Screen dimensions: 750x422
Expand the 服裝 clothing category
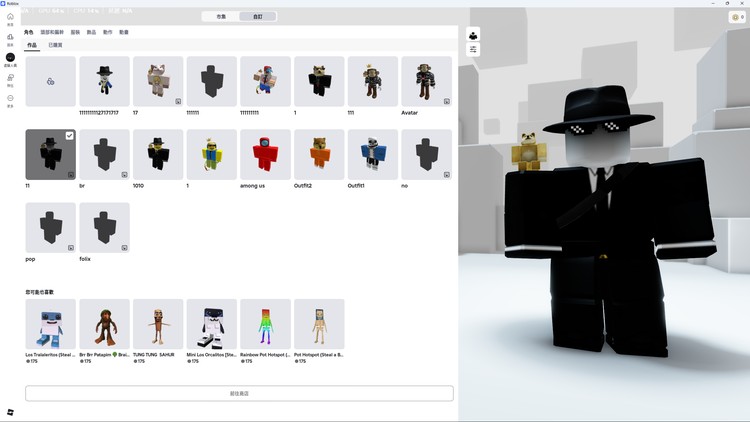(75, 32)
